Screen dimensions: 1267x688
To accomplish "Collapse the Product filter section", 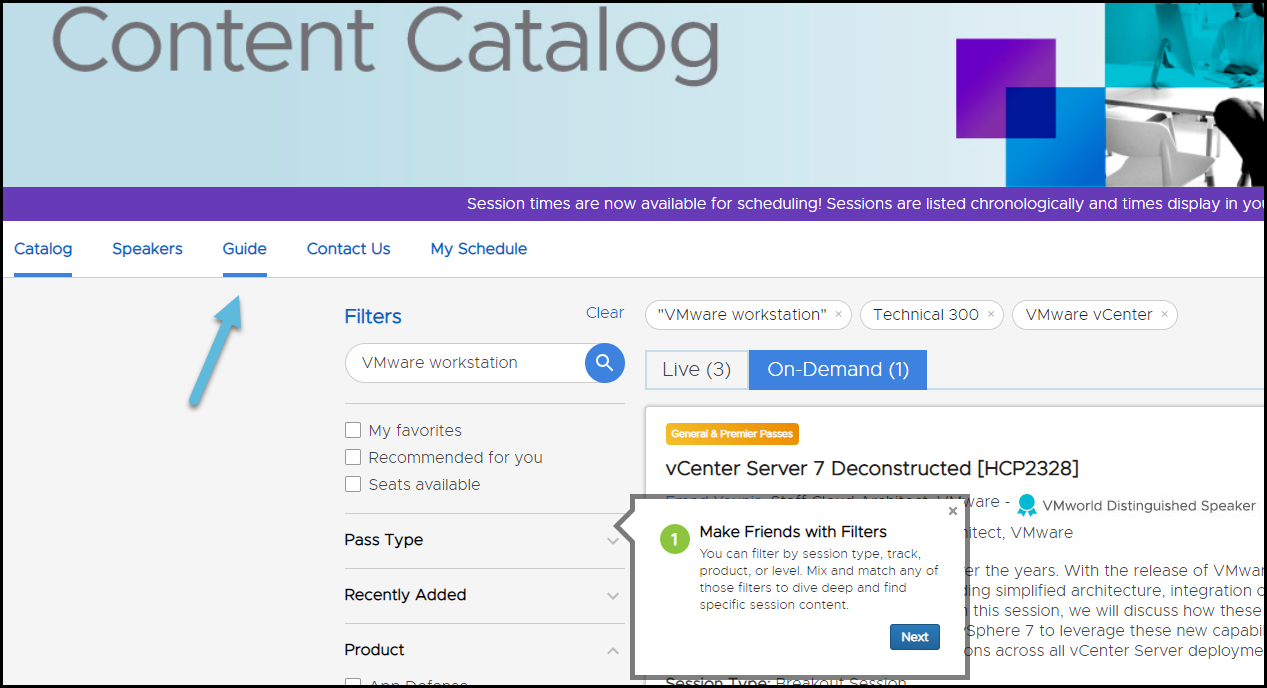I will click(x=484, y=650).
